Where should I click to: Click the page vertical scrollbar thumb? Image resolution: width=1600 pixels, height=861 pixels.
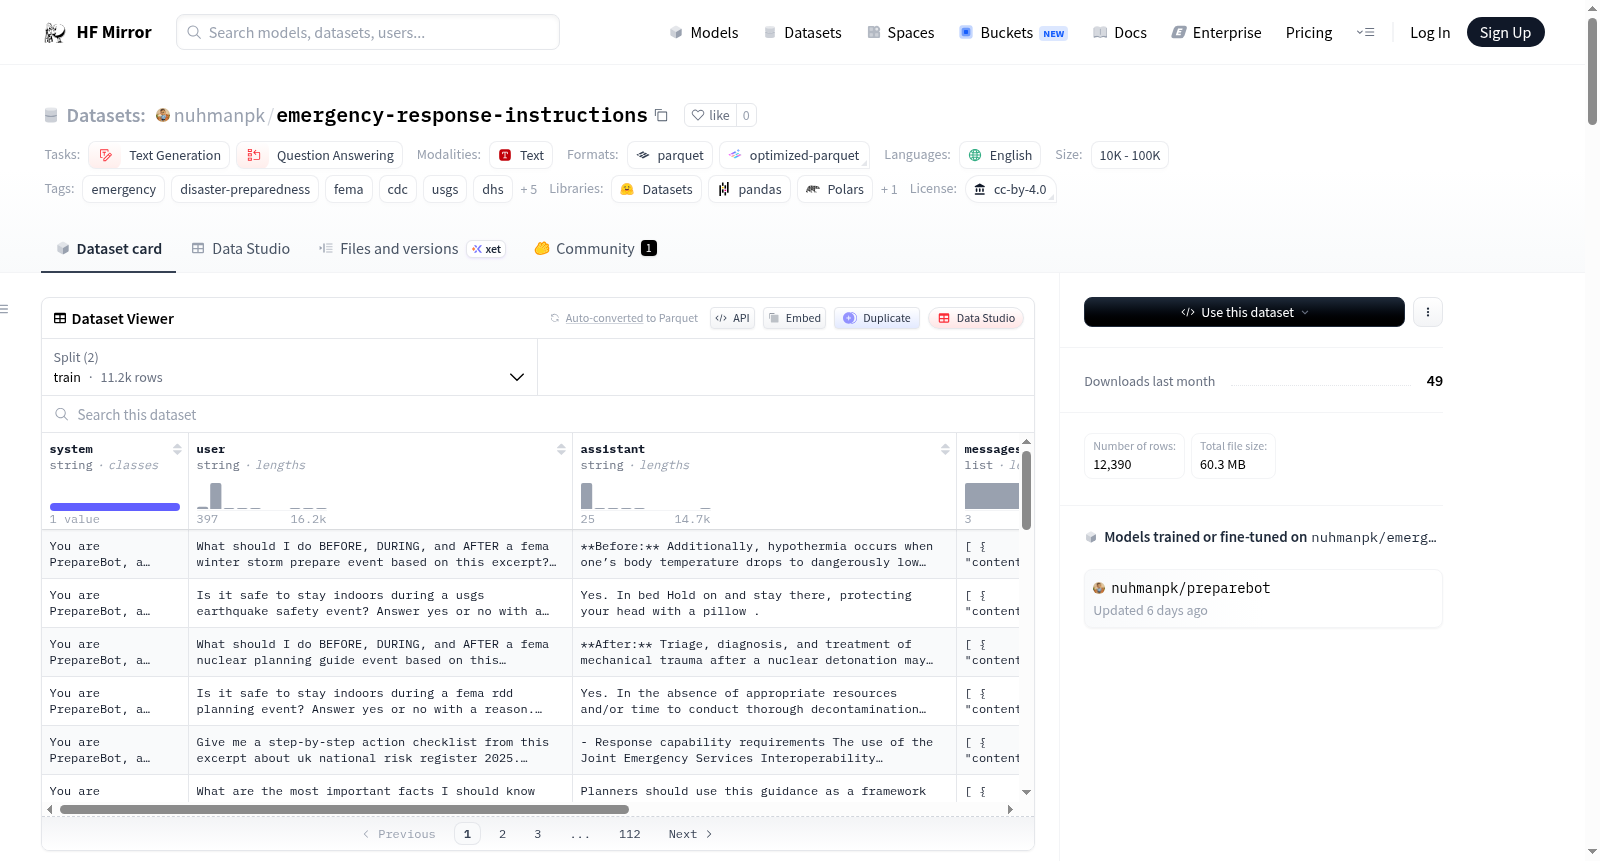1592,70
